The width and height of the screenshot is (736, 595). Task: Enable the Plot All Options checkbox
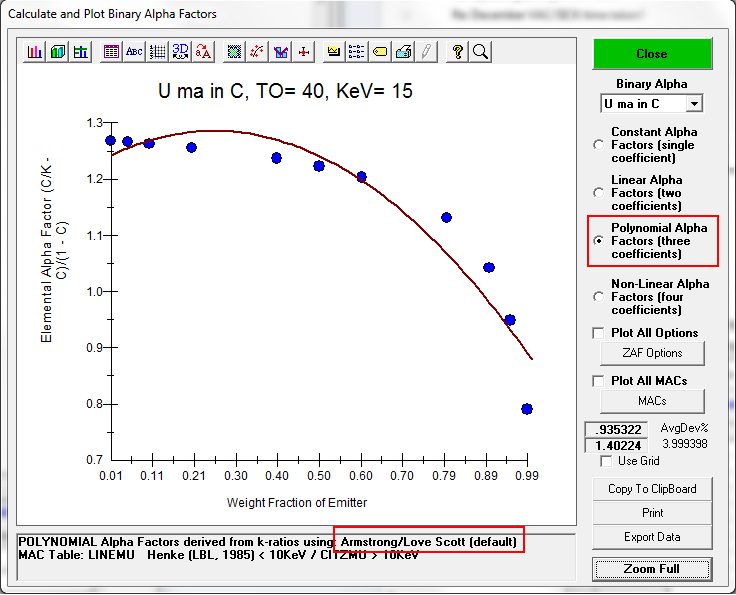(x=599, y=333)
